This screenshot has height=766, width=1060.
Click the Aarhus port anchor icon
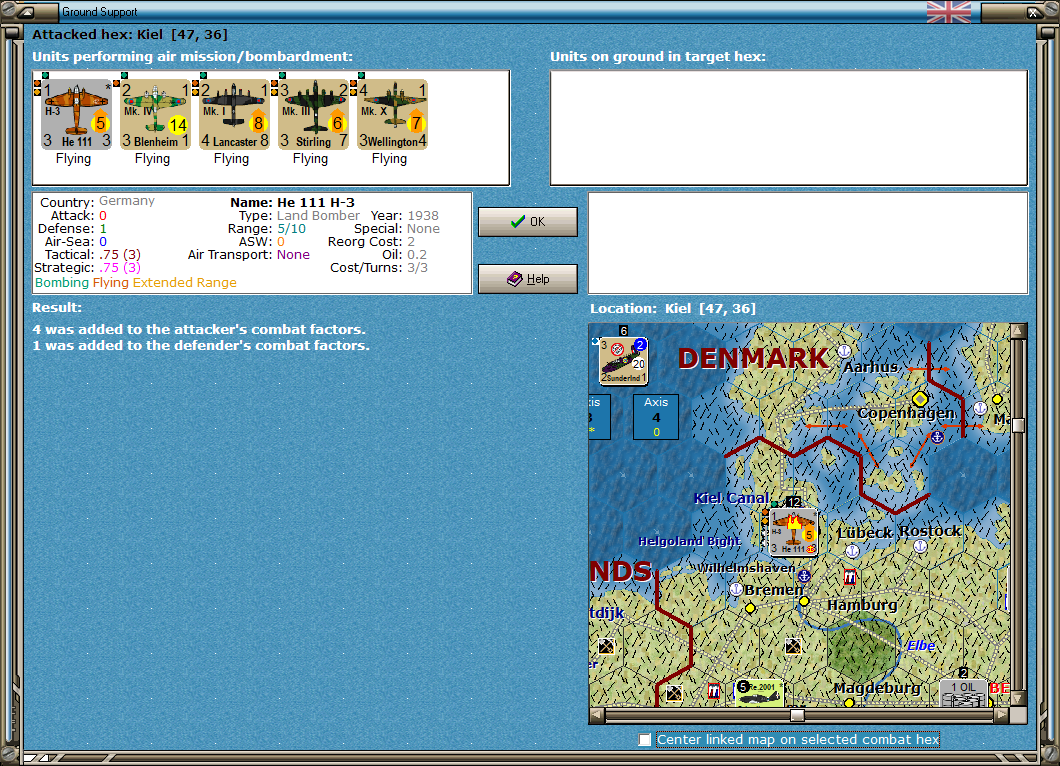coord(844,351)
